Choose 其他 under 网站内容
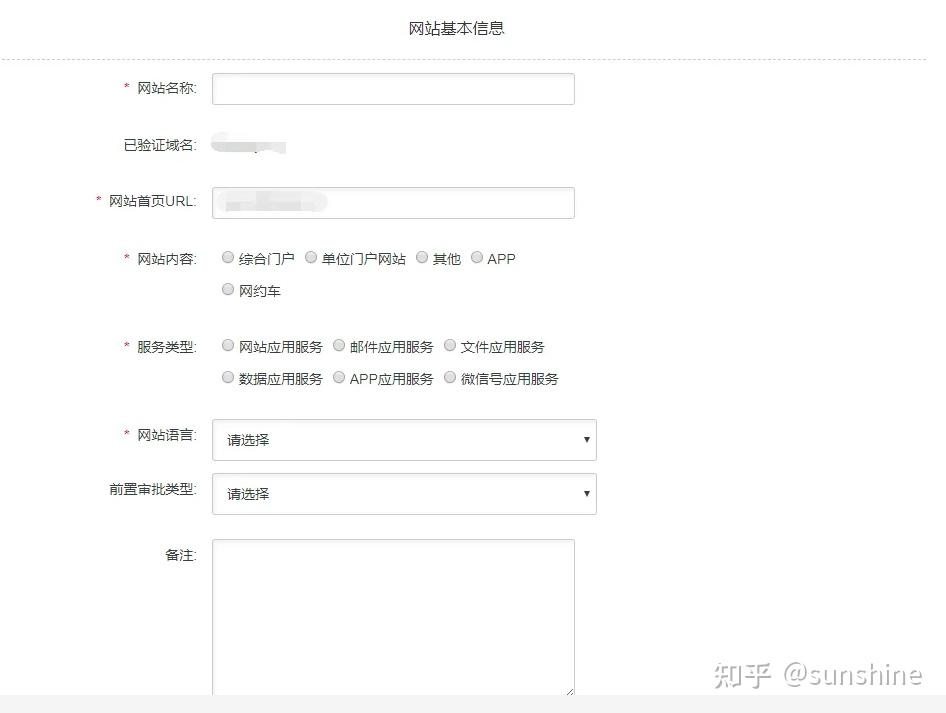This screenshot has height=713, width=946. 422,257
